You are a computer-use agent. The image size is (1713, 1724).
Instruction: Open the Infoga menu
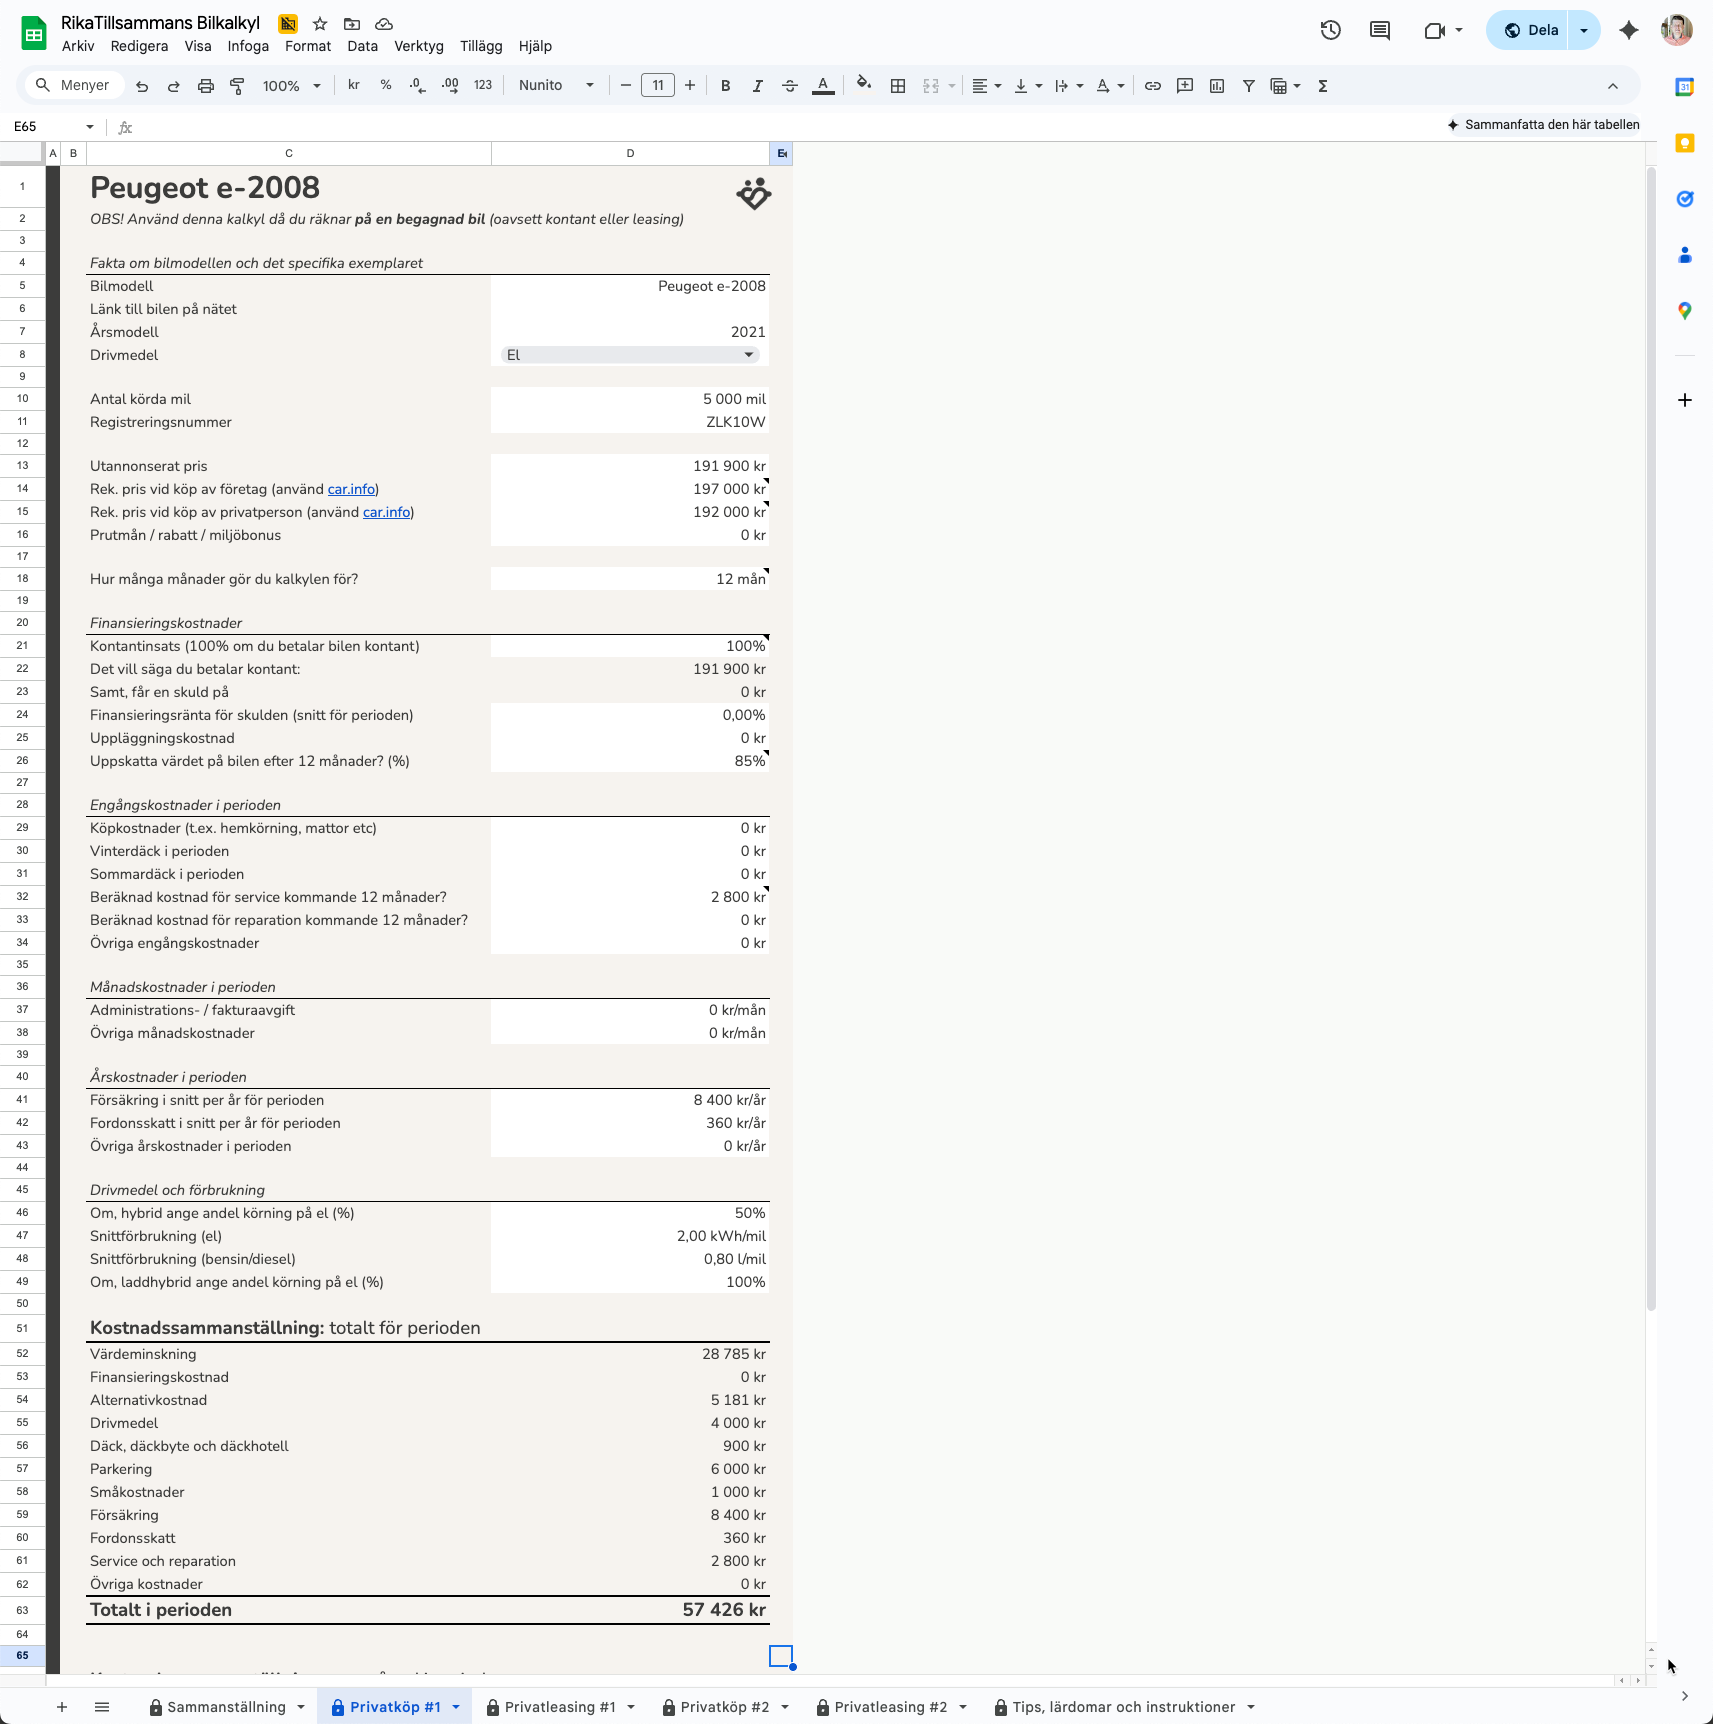(248, 46)
